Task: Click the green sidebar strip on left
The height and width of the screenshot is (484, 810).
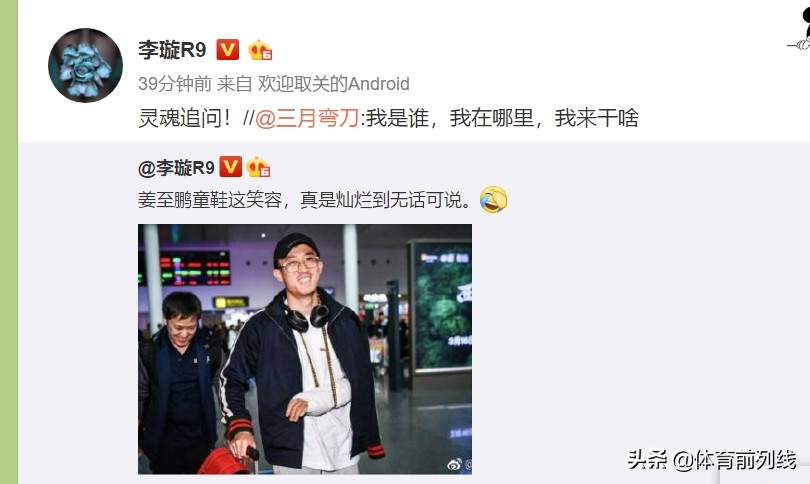Action: 9,242
